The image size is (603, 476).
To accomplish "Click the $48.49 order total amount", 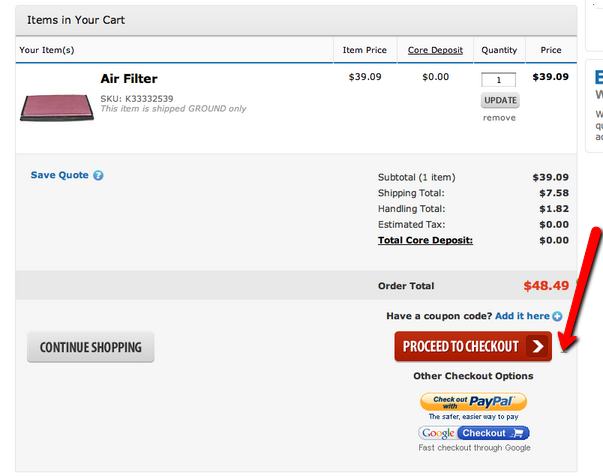I will tap(545, 285).
